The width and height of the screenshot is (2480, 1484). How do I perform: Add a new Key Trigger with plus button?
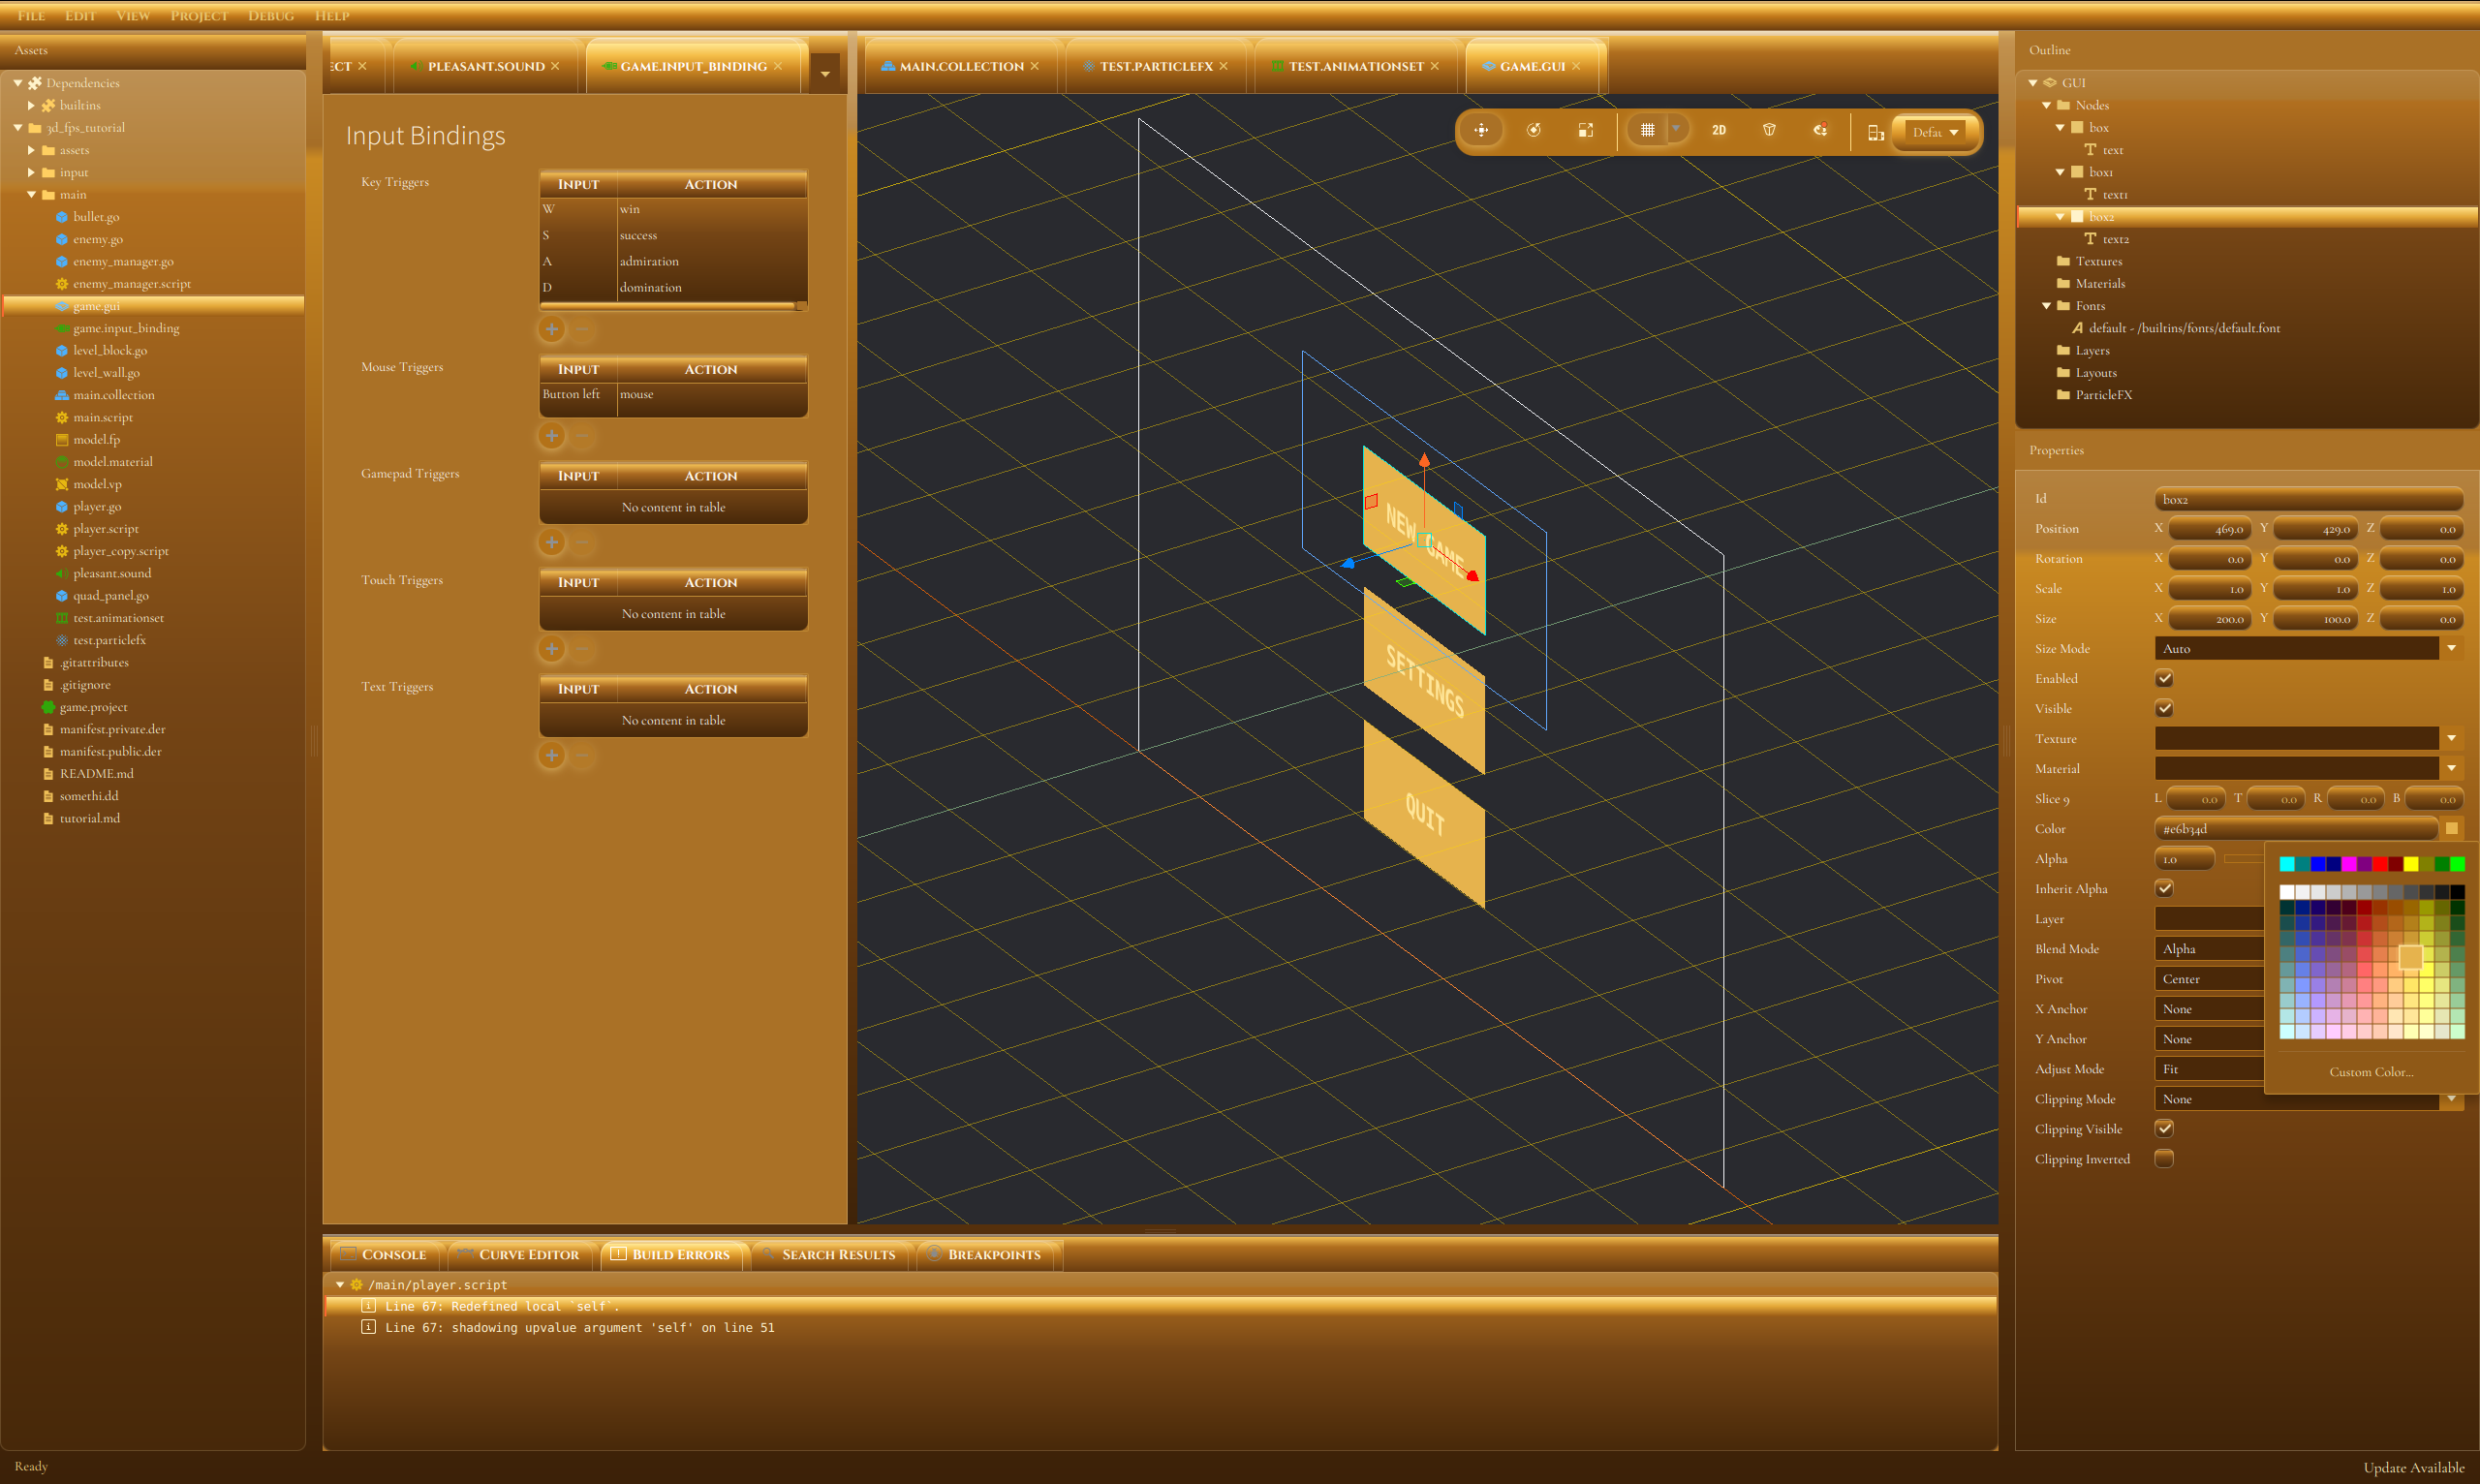(552, 329)
